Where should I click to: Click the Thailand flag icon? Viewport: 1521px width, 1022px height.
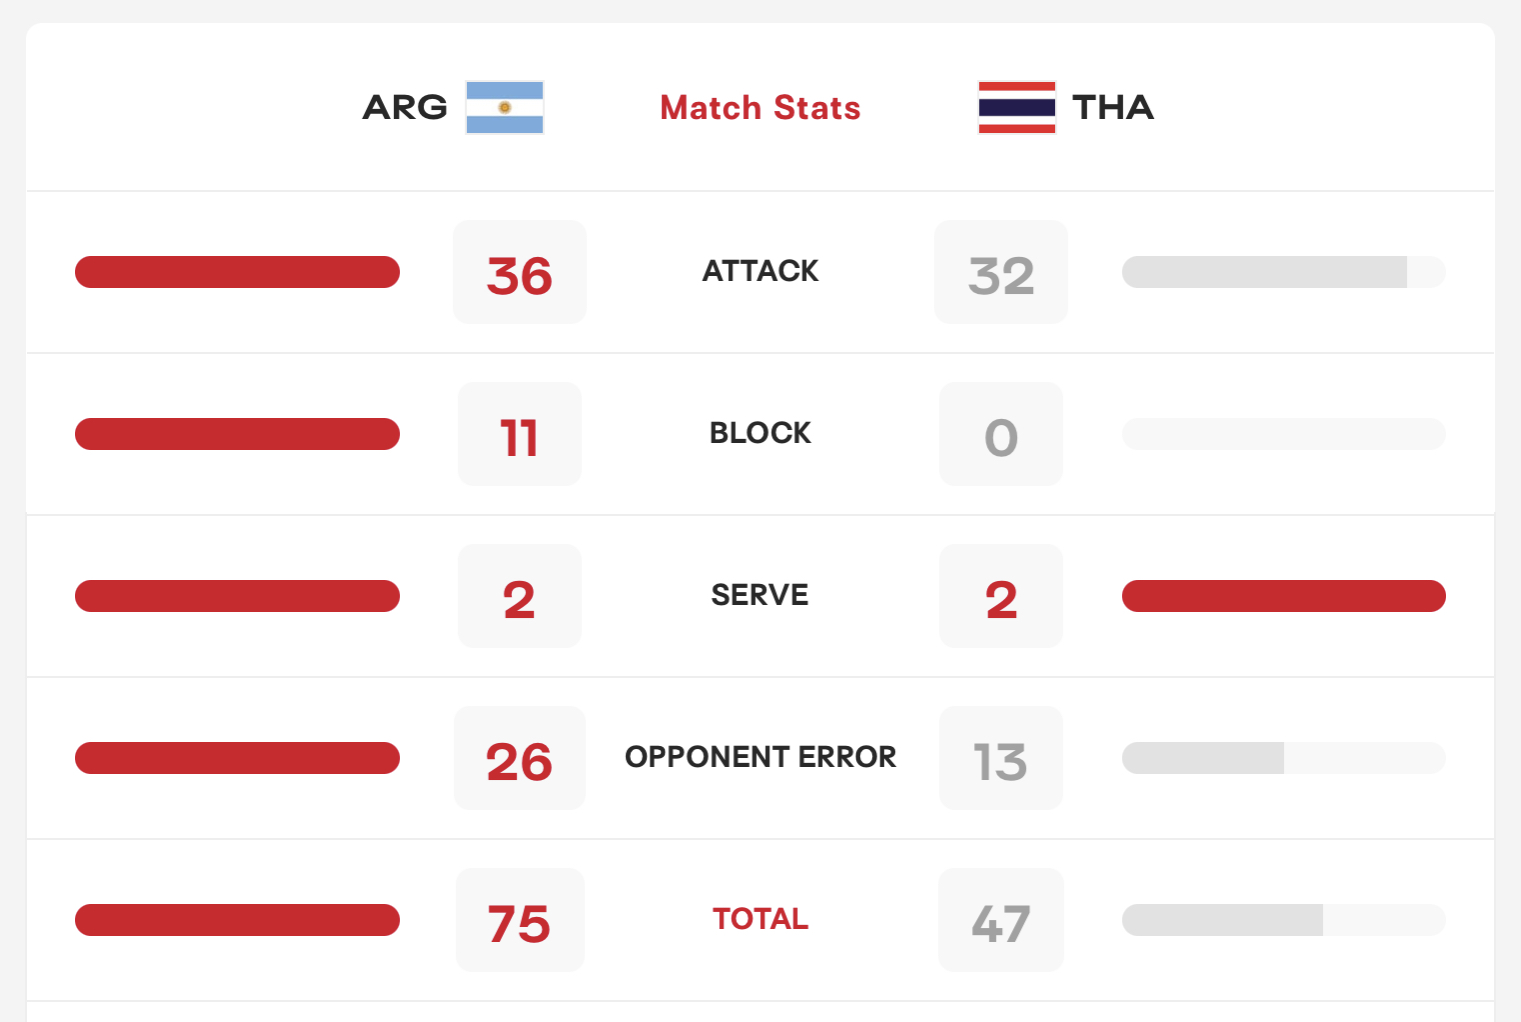1017,107
